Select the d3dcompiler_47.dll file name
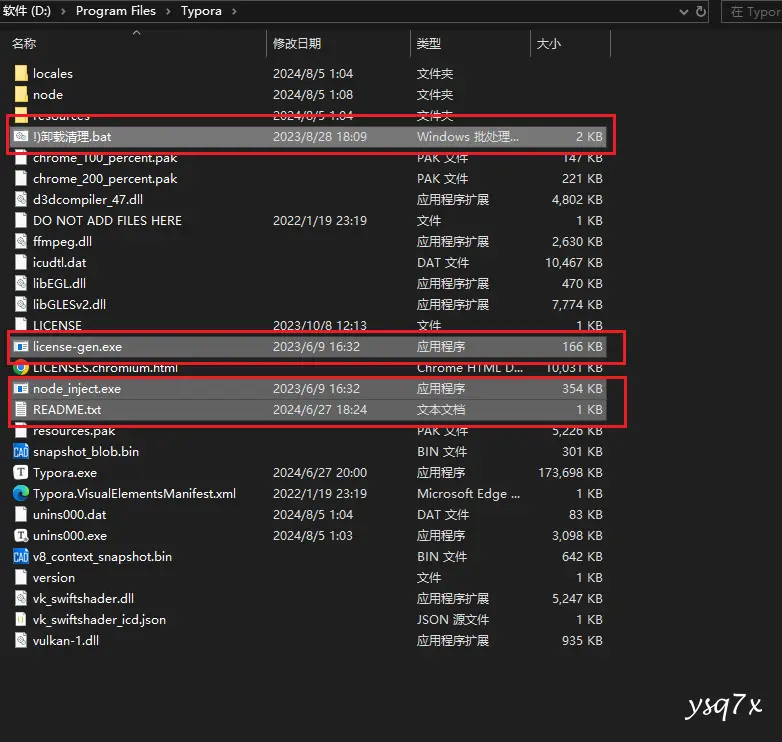 [88, 199]
